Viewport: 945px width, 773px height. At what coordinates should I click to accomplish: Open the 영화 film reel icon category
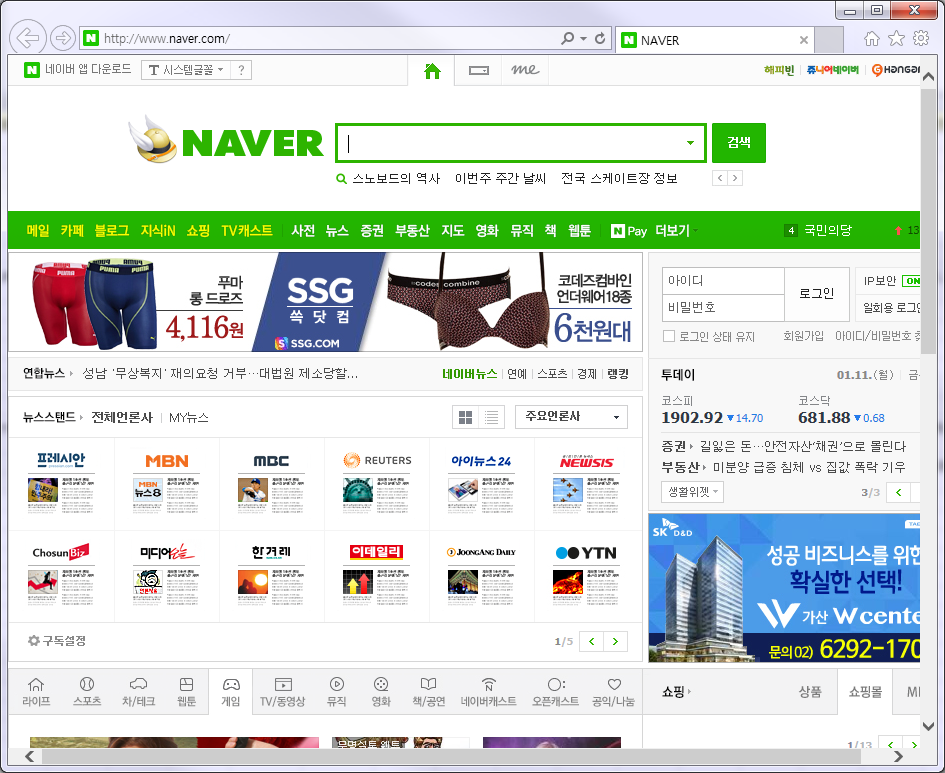click(381, 692)
